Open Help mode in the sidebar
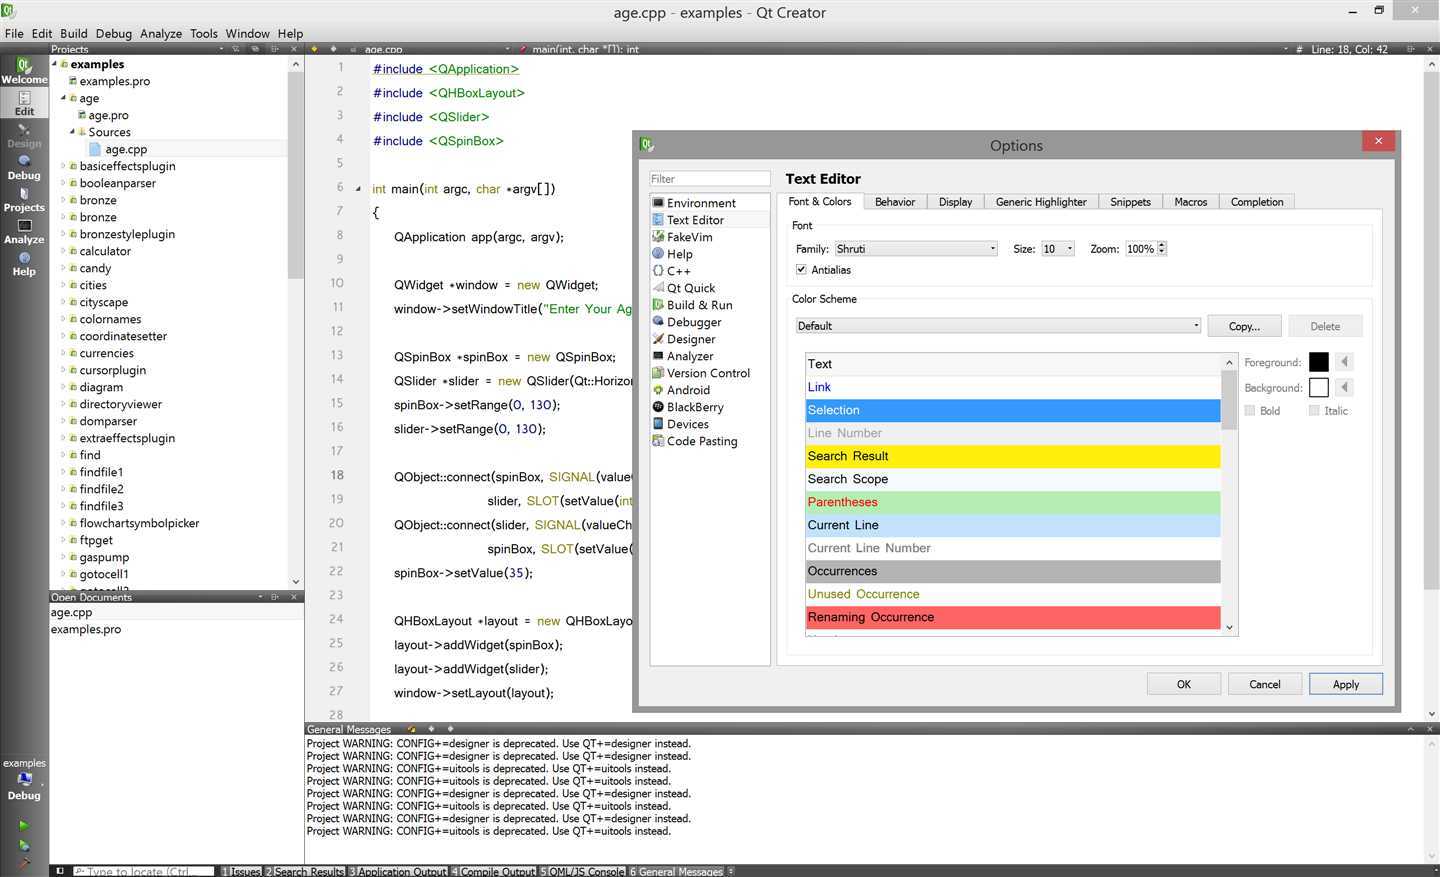This screenshot has height=877, width=1440. point(24,264)
